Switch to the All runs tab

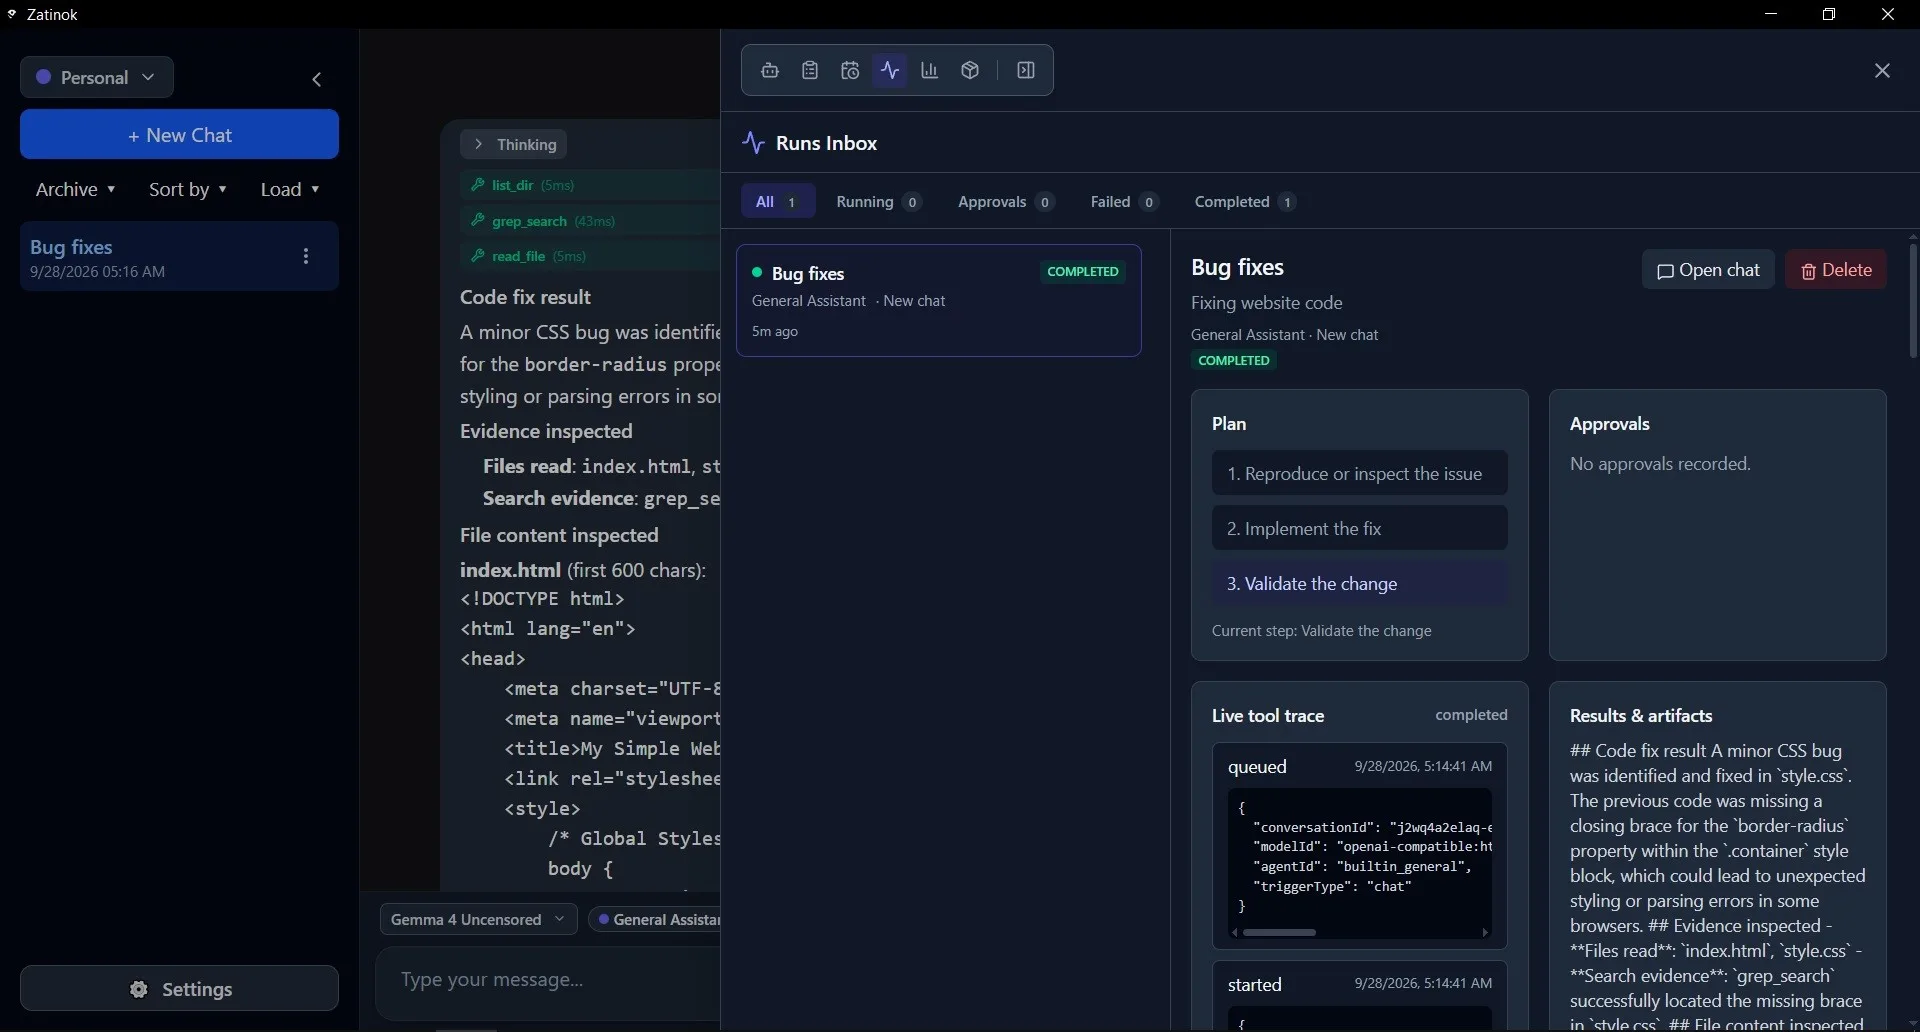[777, 201]
